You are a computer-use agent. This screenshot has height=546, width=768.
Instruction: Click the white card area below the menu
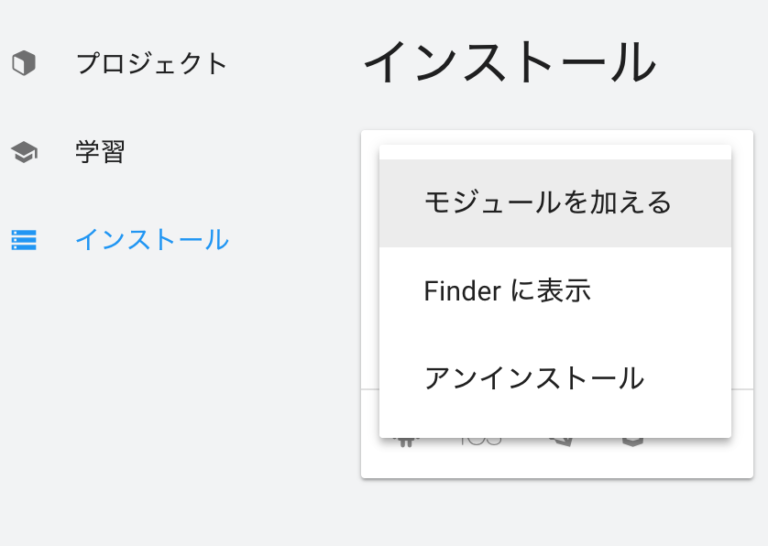[x=557, y=463]
